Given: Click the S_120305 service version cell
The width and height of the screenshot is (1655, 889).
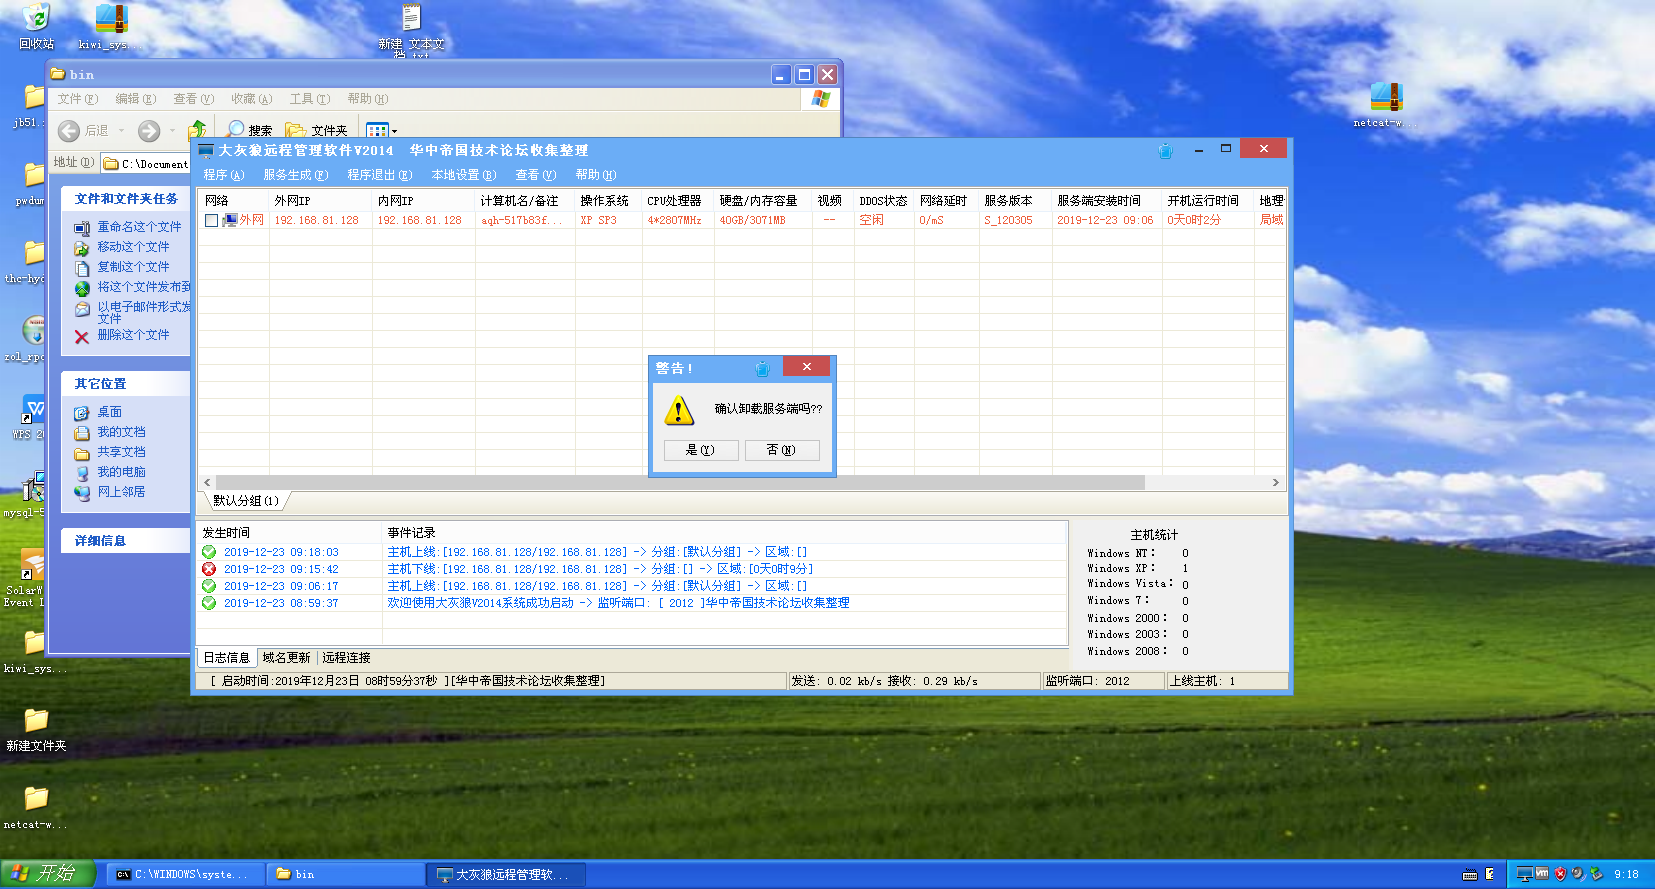Looking at the screenshot, I should [1008, 220].
